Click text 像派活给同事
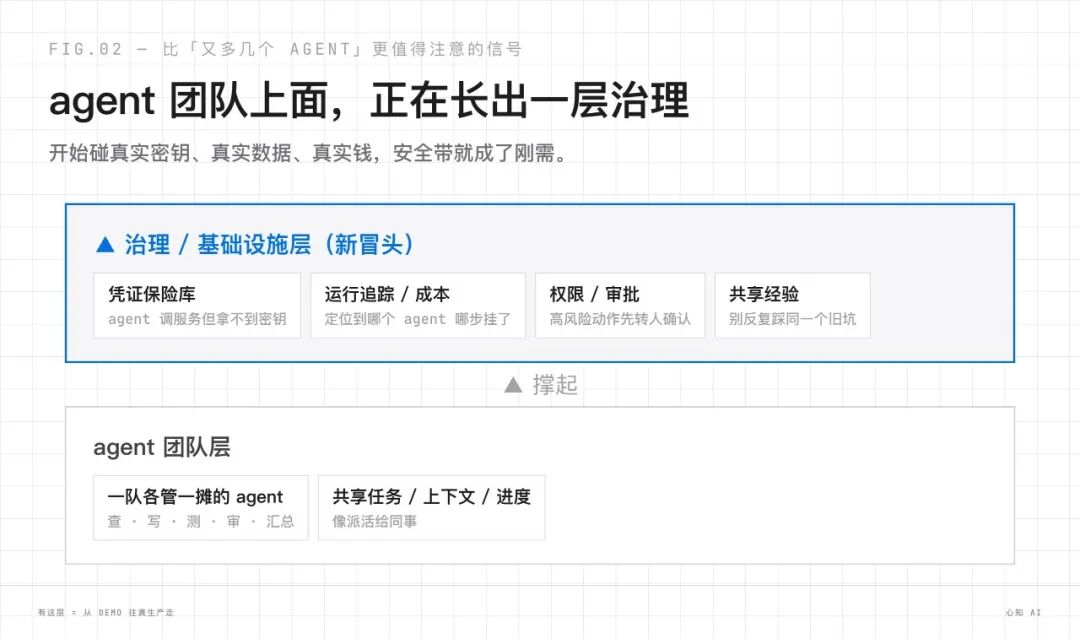This screenshot has width=1080, height=639. 375,521
